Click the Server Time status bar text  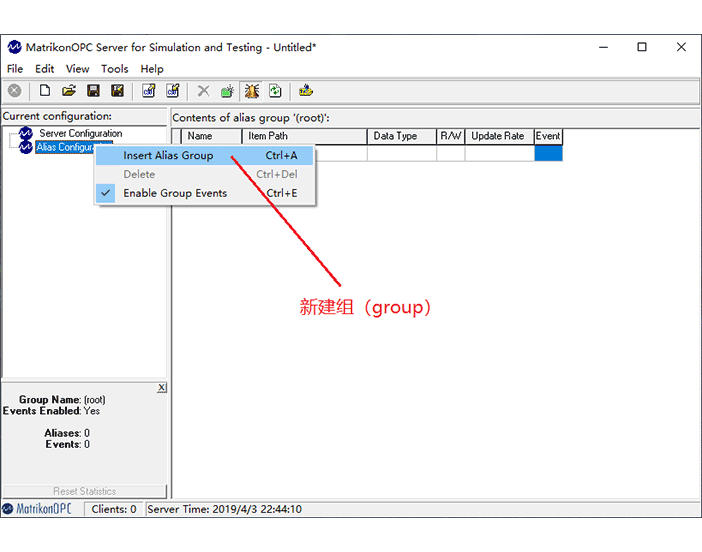[x=224, y=509]
